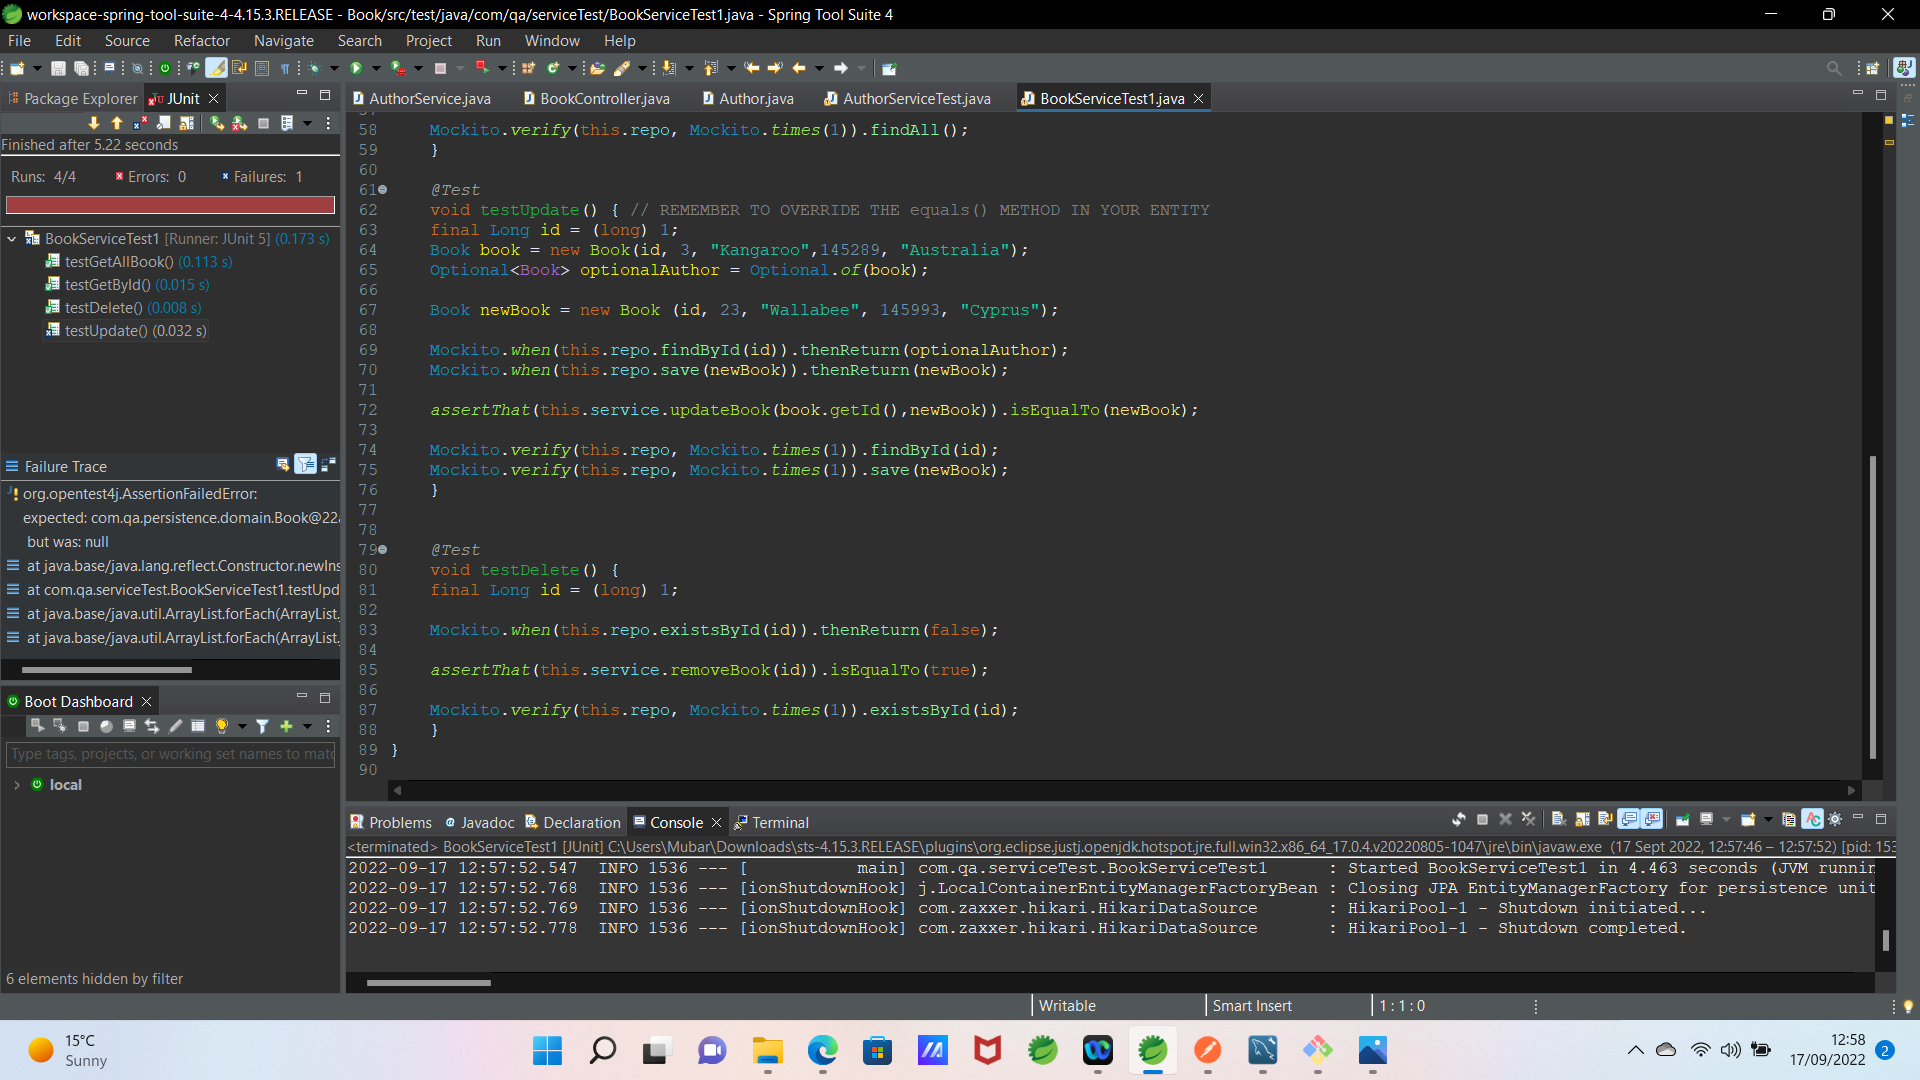The width and height of the screenshot is (1920, 1080).
Task: Click the green Boot Dashboard power icon in toolbar
Action: point(165,68)
